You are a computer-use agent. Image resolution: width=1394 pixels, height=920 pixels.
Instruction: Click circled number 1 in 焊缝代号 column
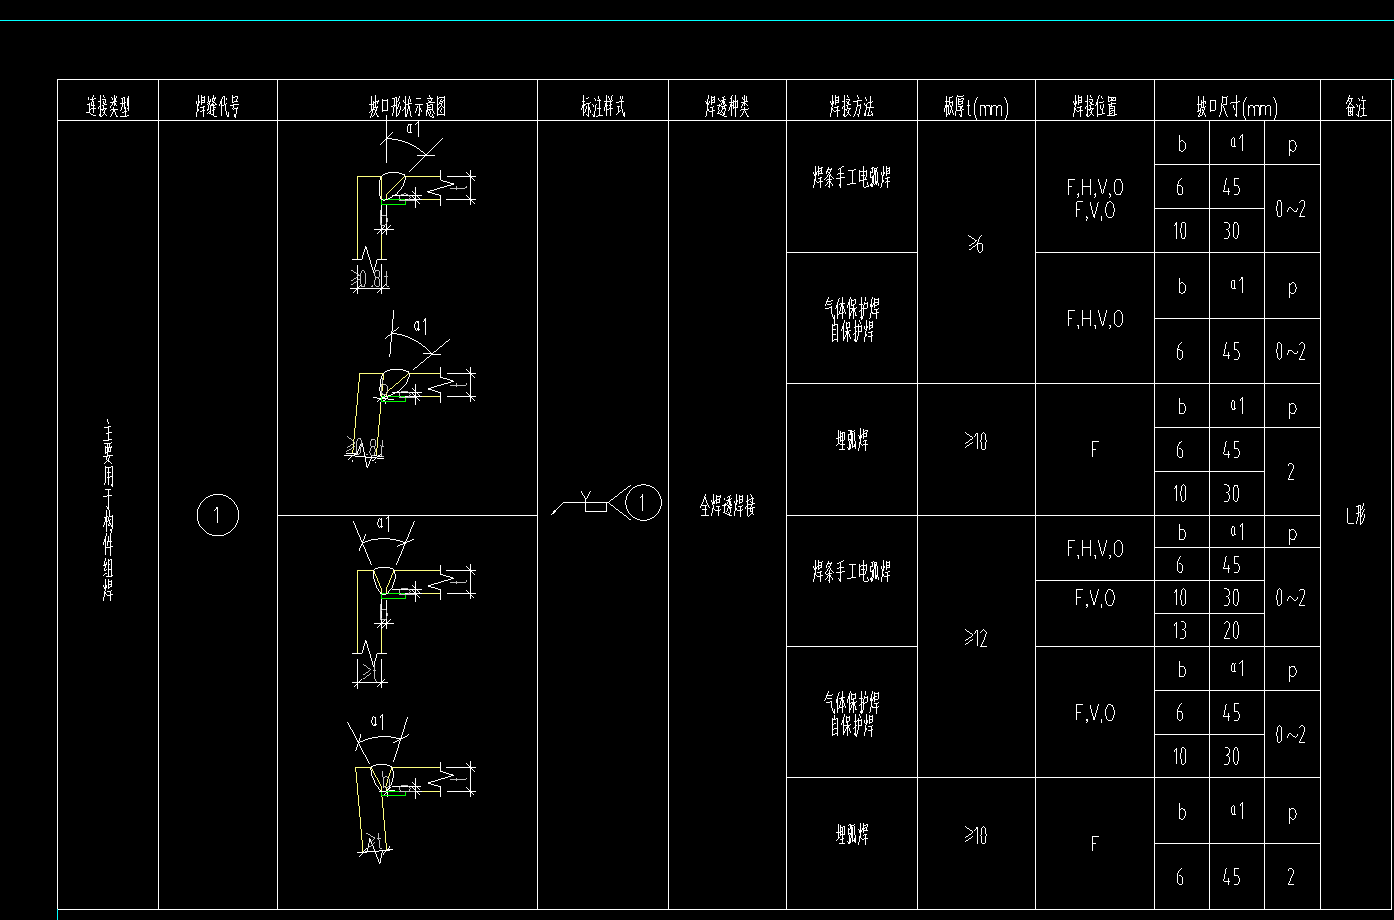[x=217, y=516]
